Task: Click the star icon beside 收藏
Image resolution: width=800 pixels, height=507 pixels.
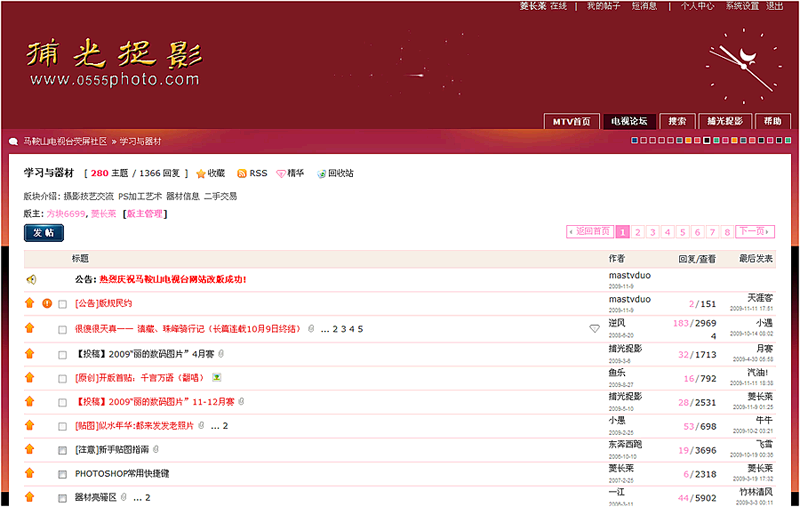Action: pyautogui.click(x=201, y=174)
